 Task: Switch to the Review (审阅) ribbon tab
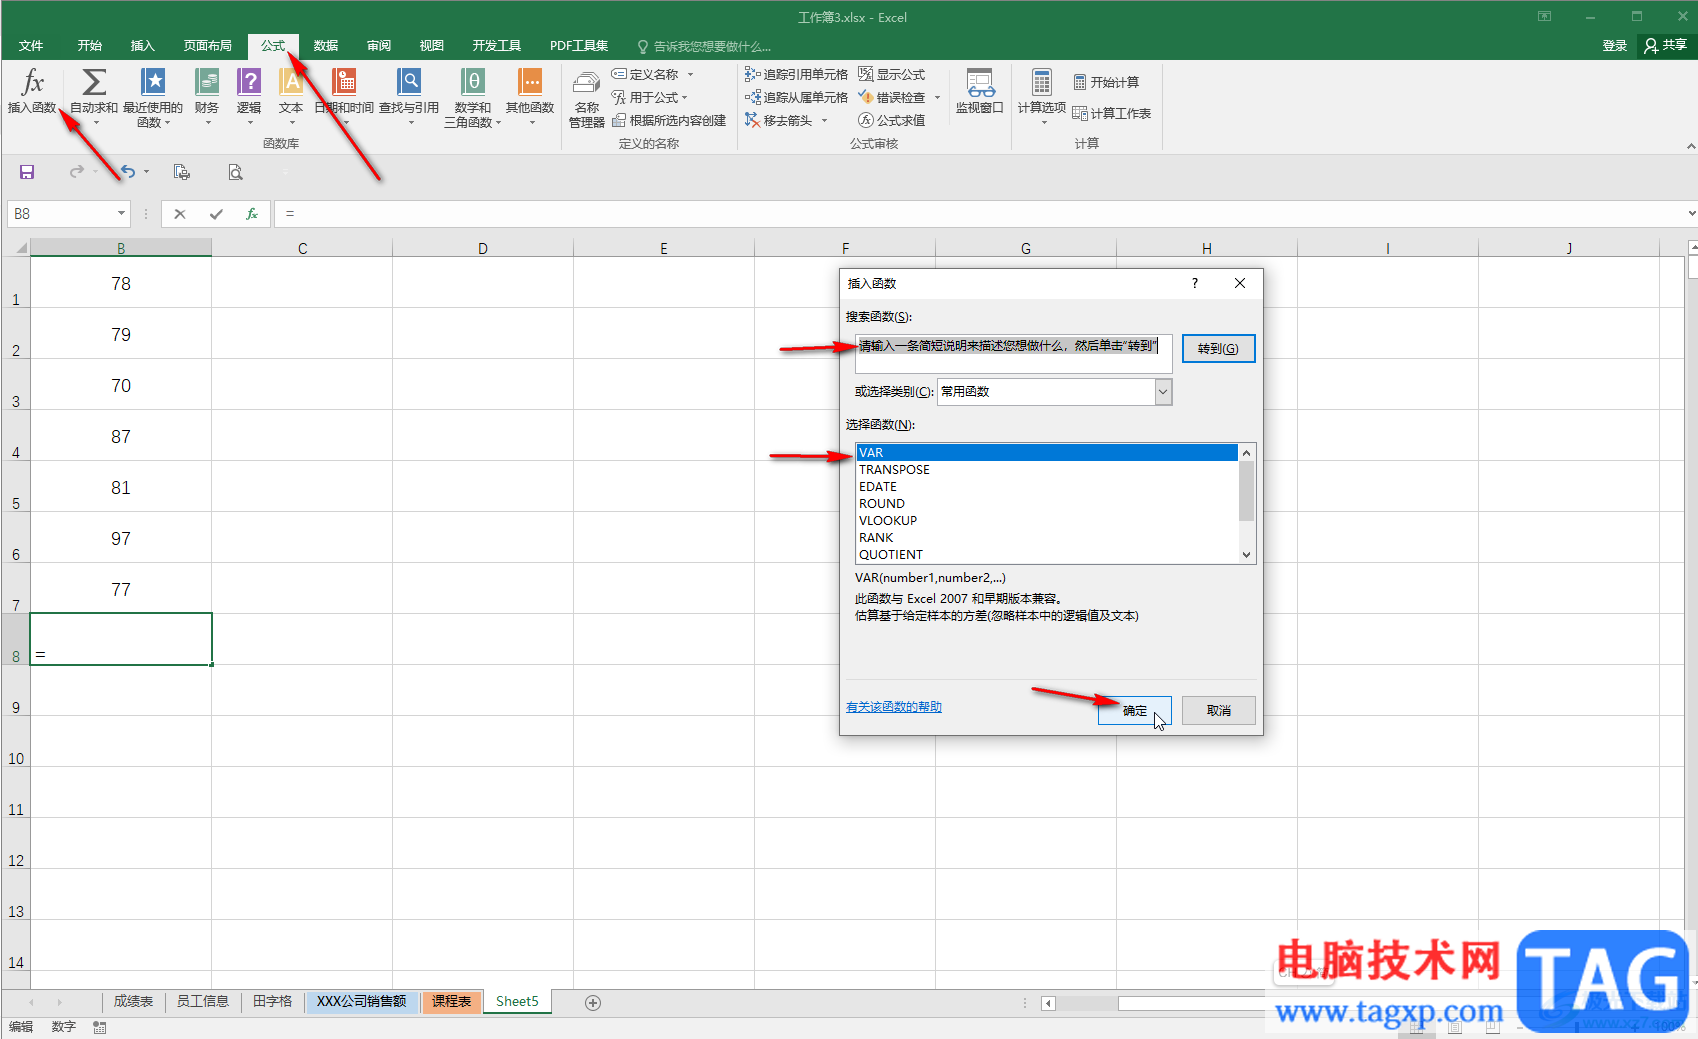pyautogui.click(x=379, y=46)
